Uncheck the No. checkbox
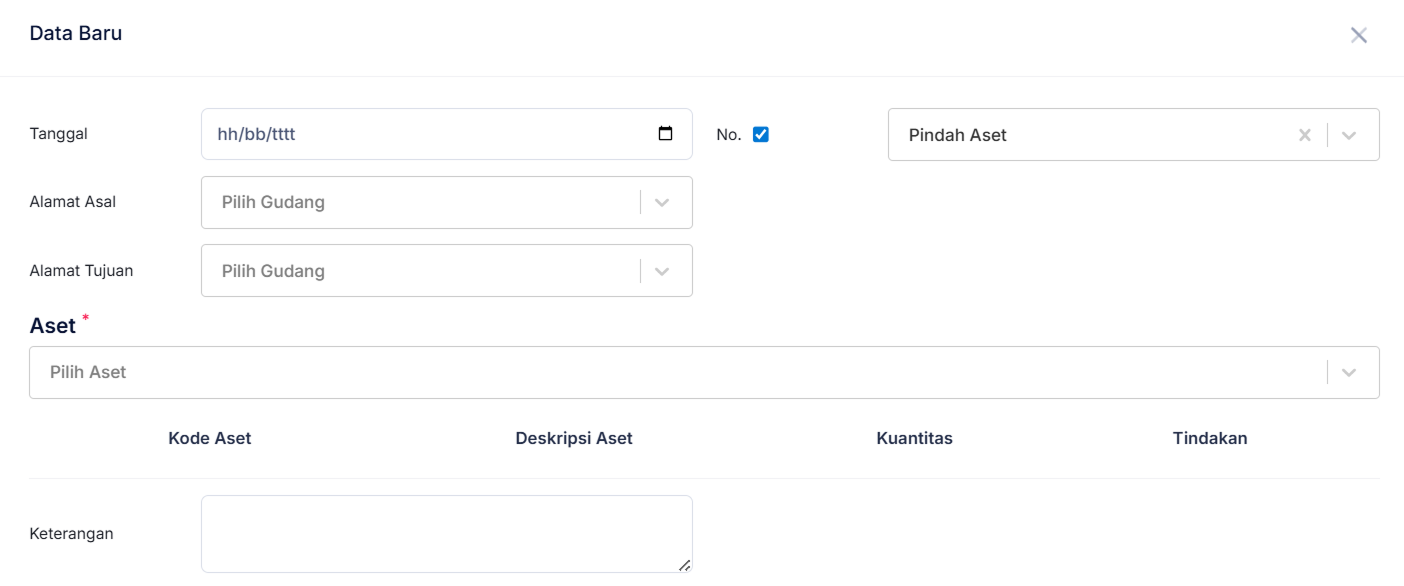 (x=761, y=134)
